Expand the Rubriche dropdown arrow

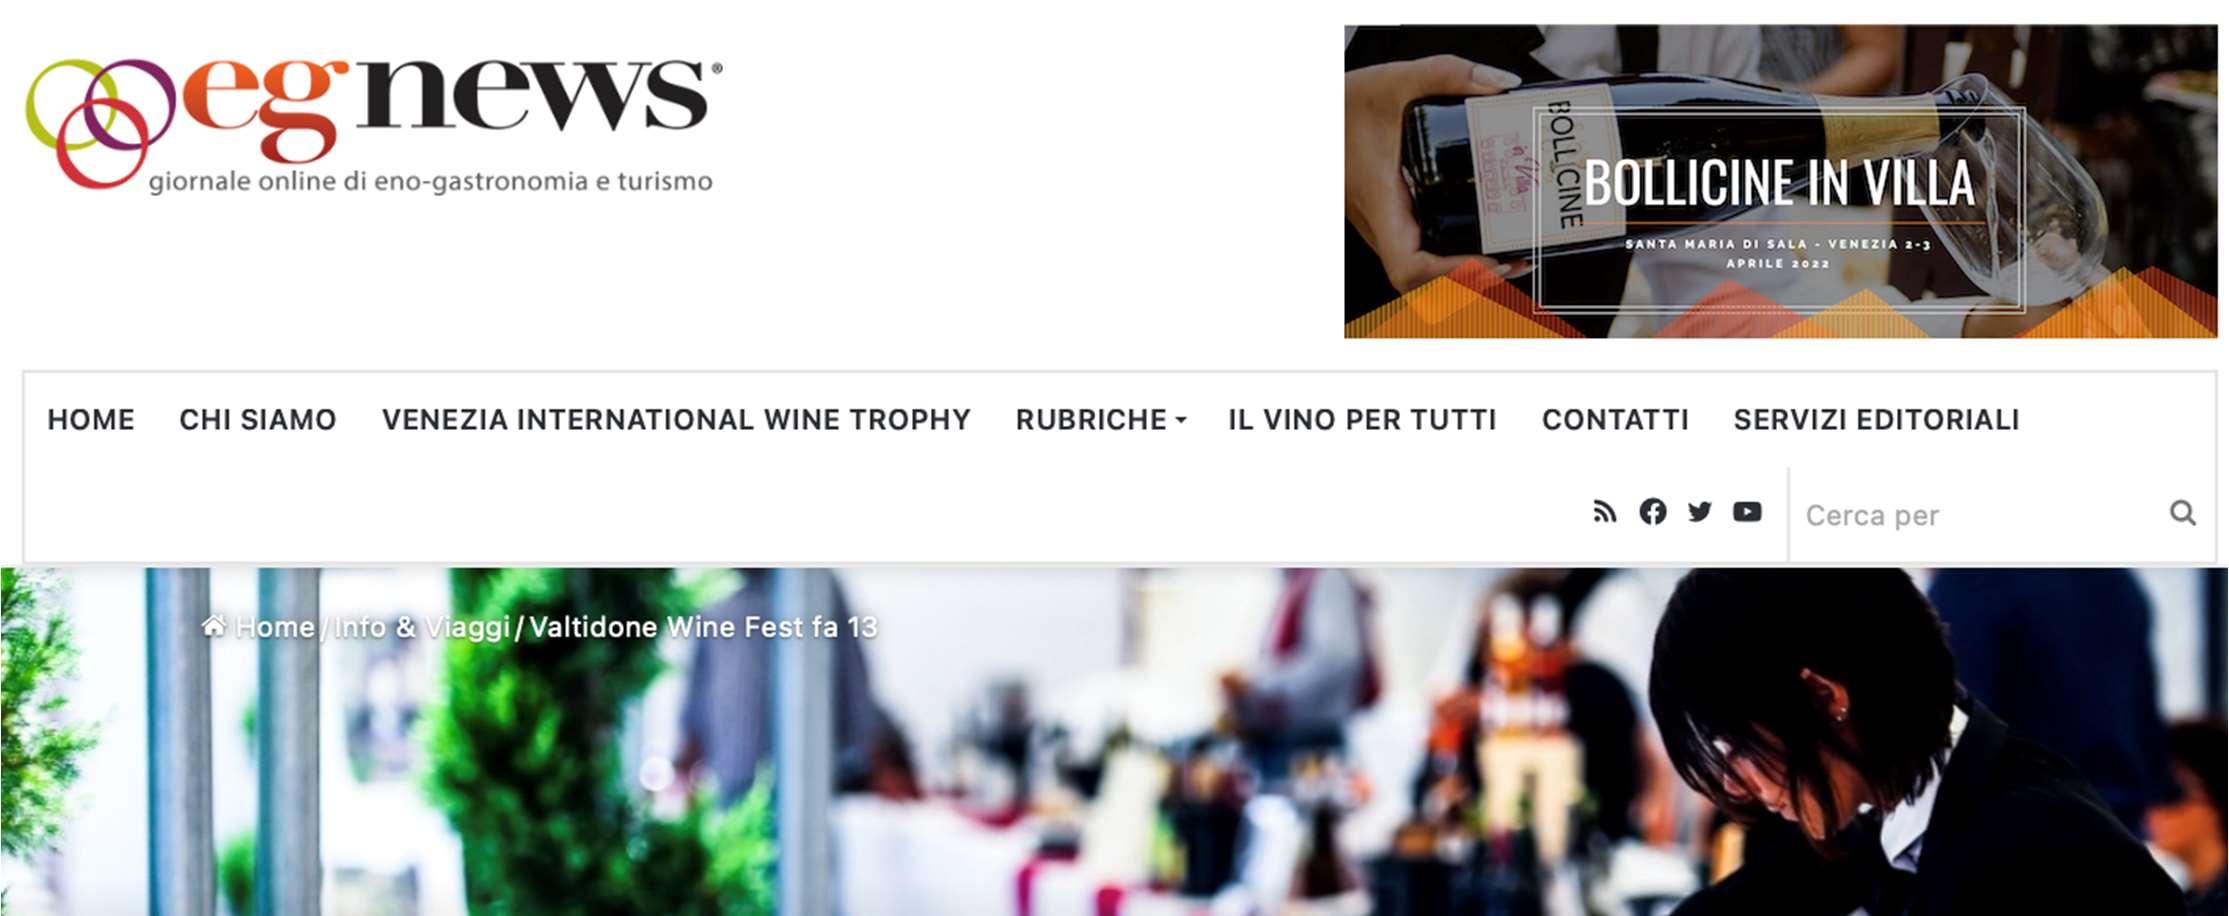pos(1181,421)
